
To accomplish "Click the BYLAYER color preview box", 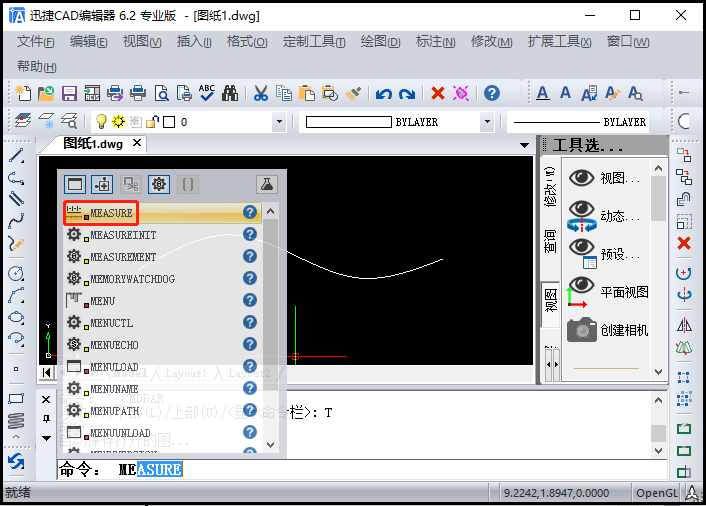I will pyautogui.click(x=348, y=122).
